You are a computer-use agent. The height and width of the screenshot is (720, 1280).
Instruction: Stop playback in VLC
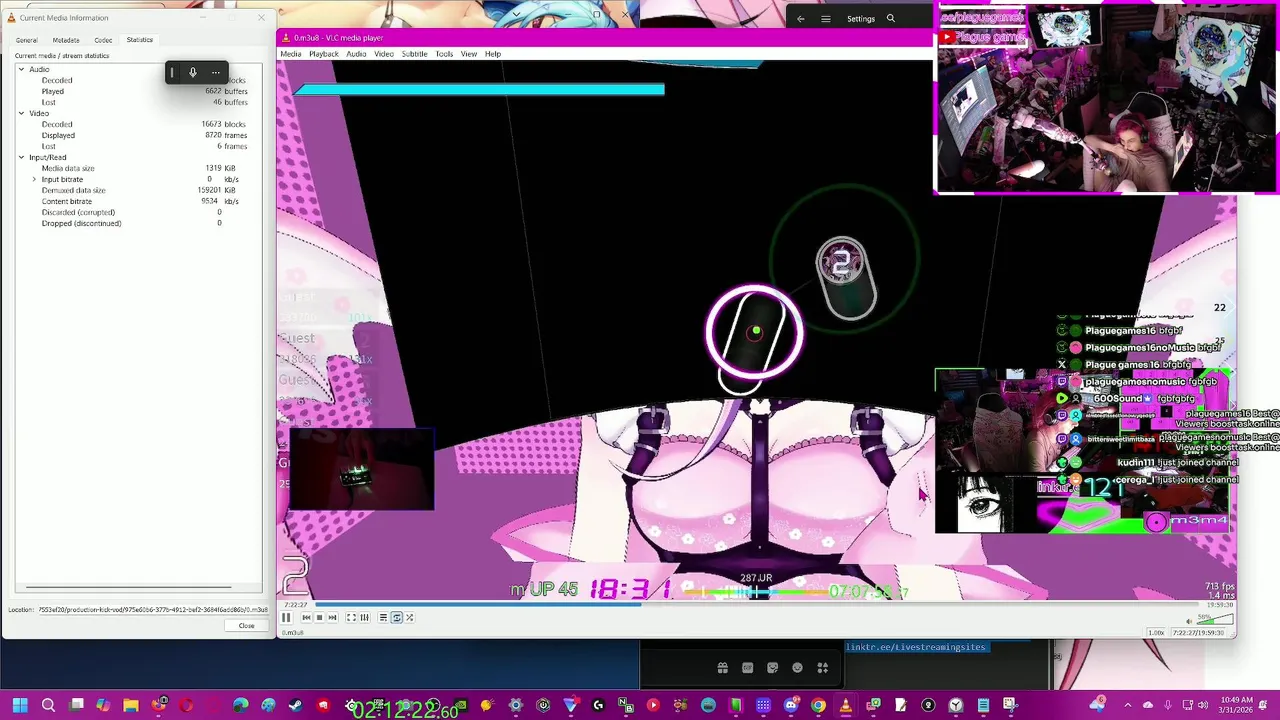(x=319, y=617)
